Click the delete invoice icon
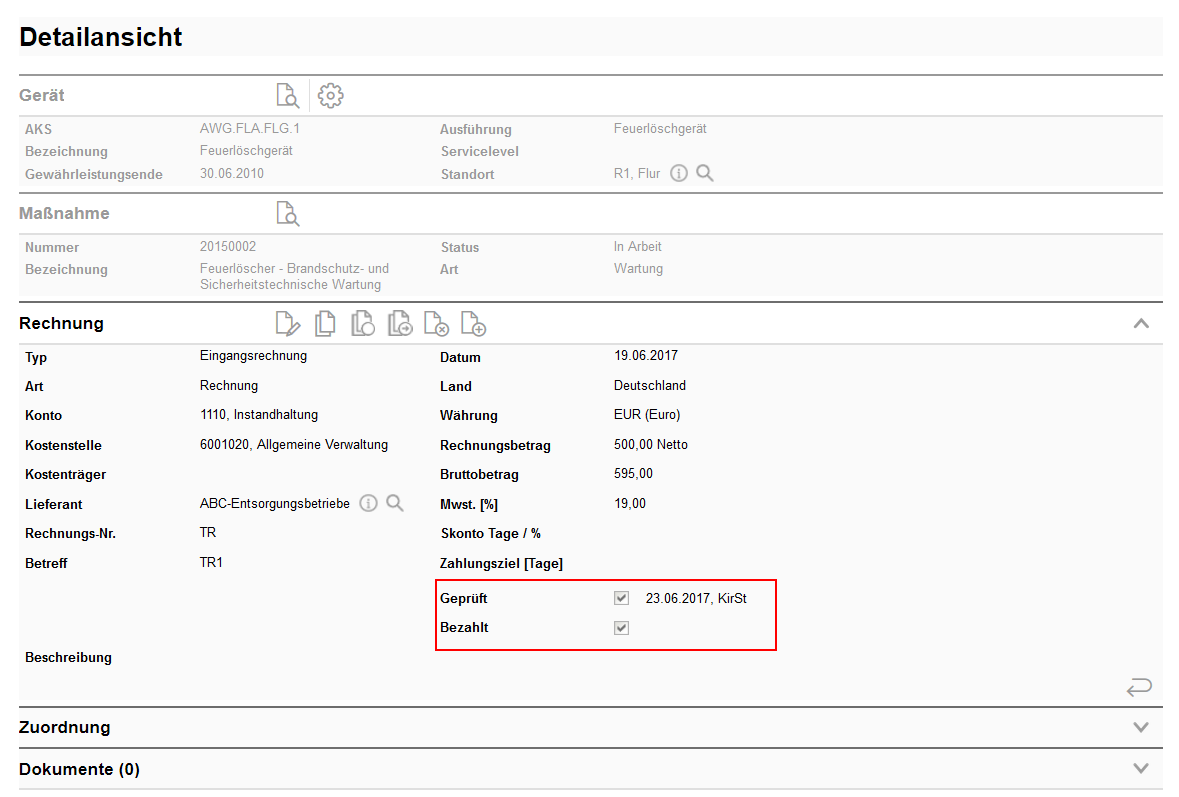The height and width of the screenshot is (797, 1179). (436, 324)
